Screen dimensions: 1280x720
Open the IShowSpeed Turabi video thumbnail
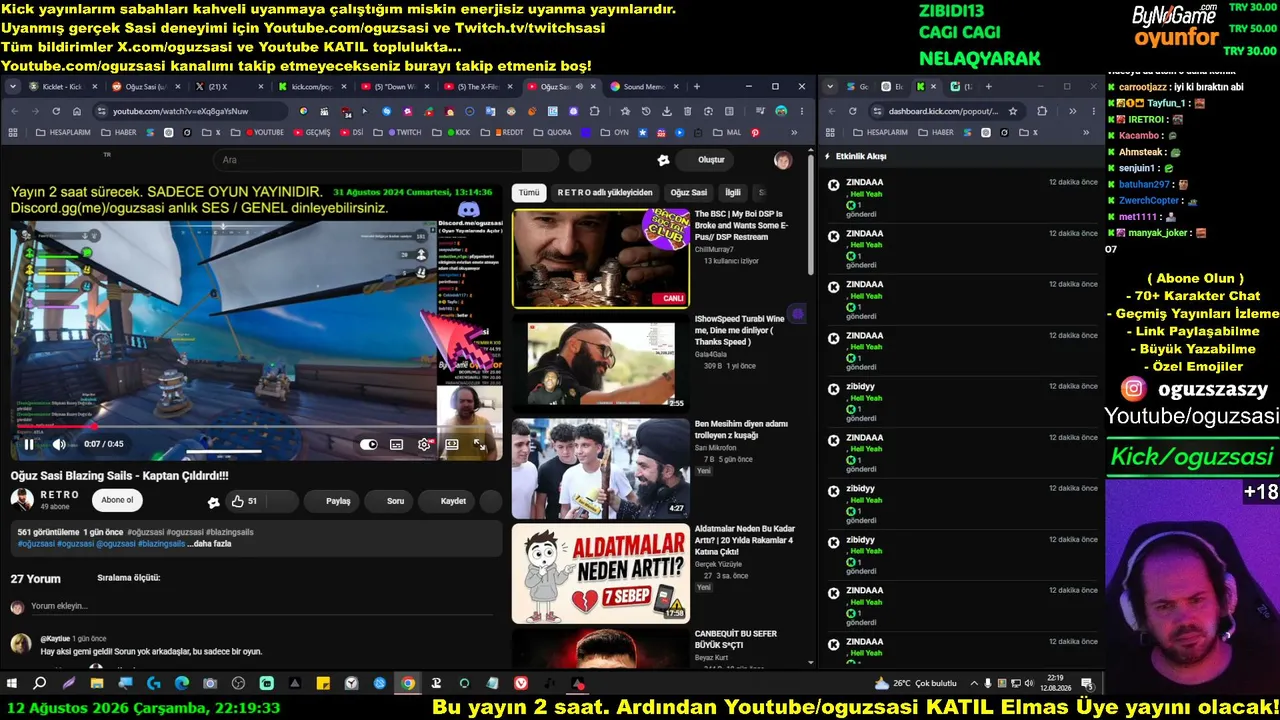coord(600,363)
